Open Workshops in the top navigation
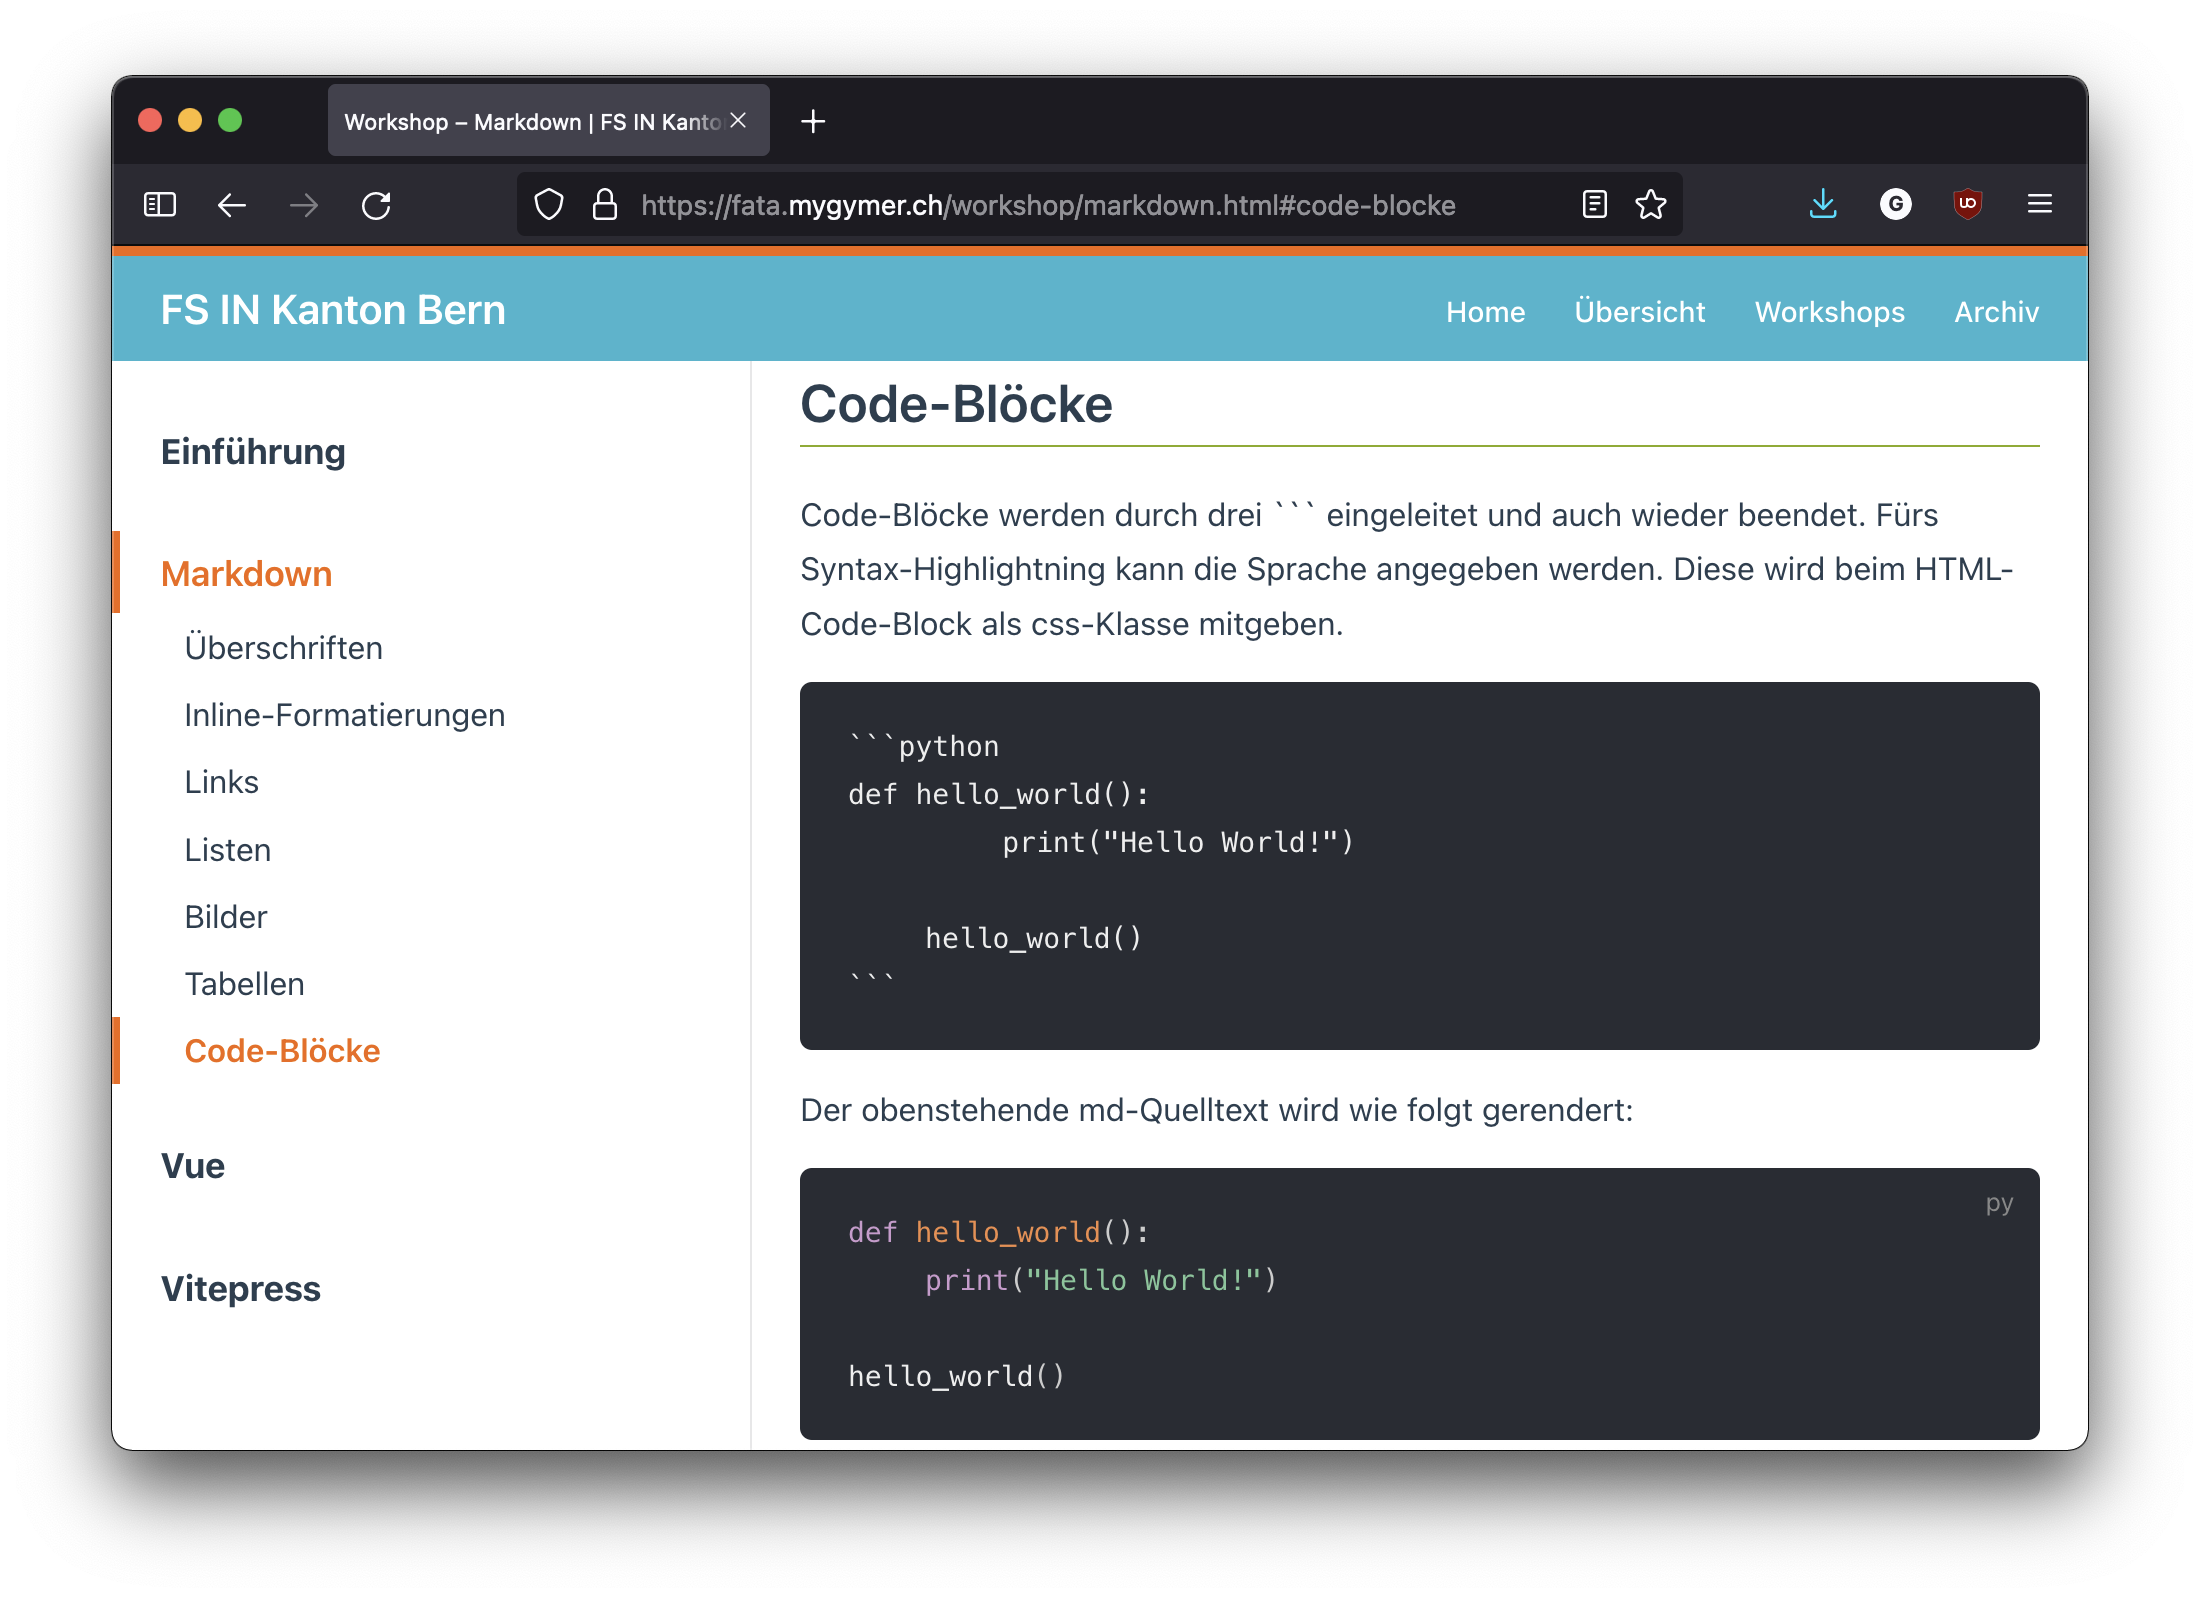The width and height of the screenshot is (2200, 1598). [x=1829, y=312]
